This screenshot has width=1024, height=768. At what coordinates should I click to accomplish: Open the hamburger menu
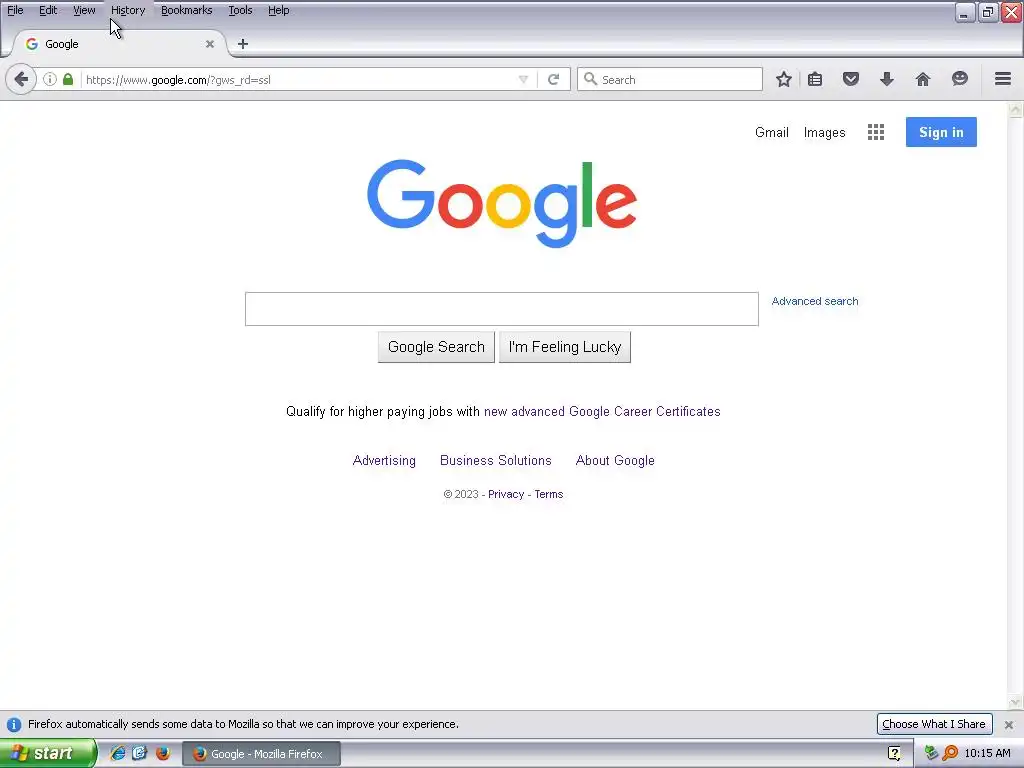[1003, 79]
